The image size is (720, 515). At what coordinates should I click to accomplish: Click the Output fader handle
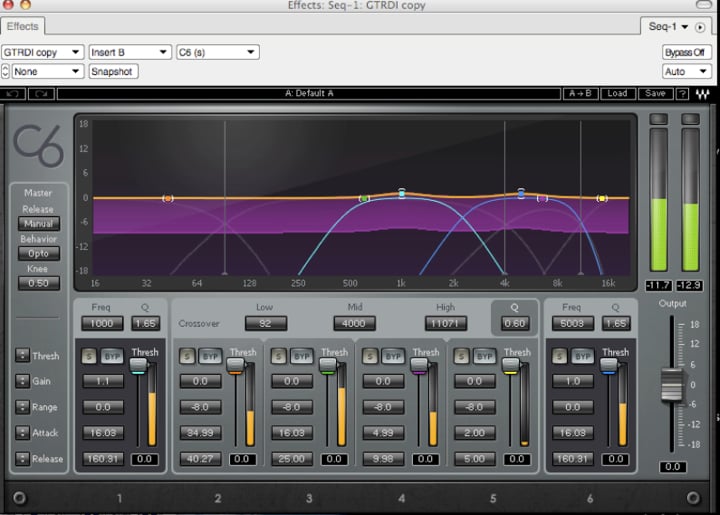pos(672,385)
